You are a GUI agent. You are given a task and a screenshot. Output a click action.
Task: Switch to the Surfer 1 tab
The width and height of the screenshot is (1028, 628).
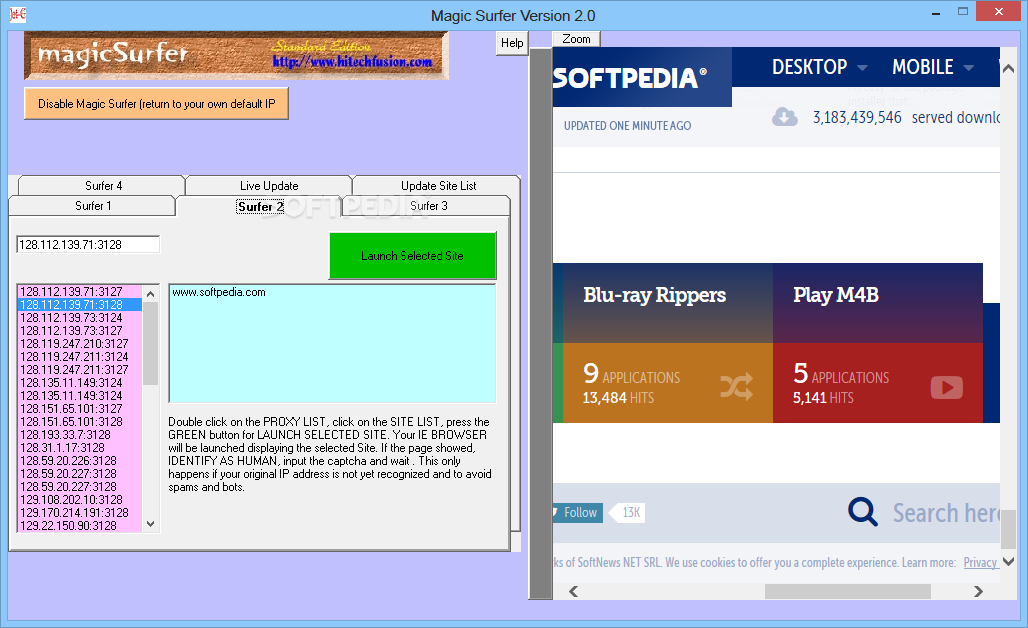click(92, 206)
